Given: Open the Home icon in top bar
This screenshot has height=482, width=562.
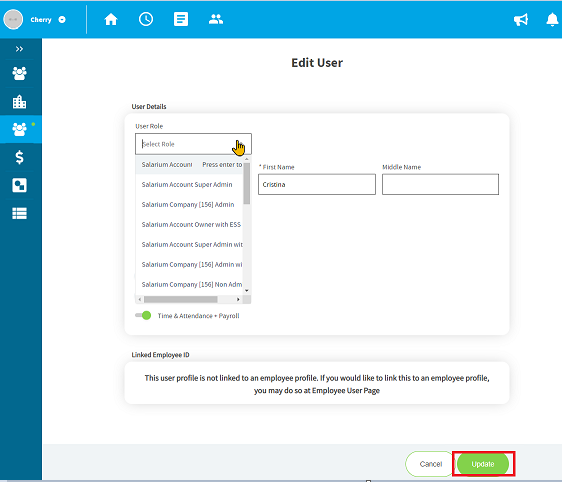Looking at the screenshot, I should point(111,19).
